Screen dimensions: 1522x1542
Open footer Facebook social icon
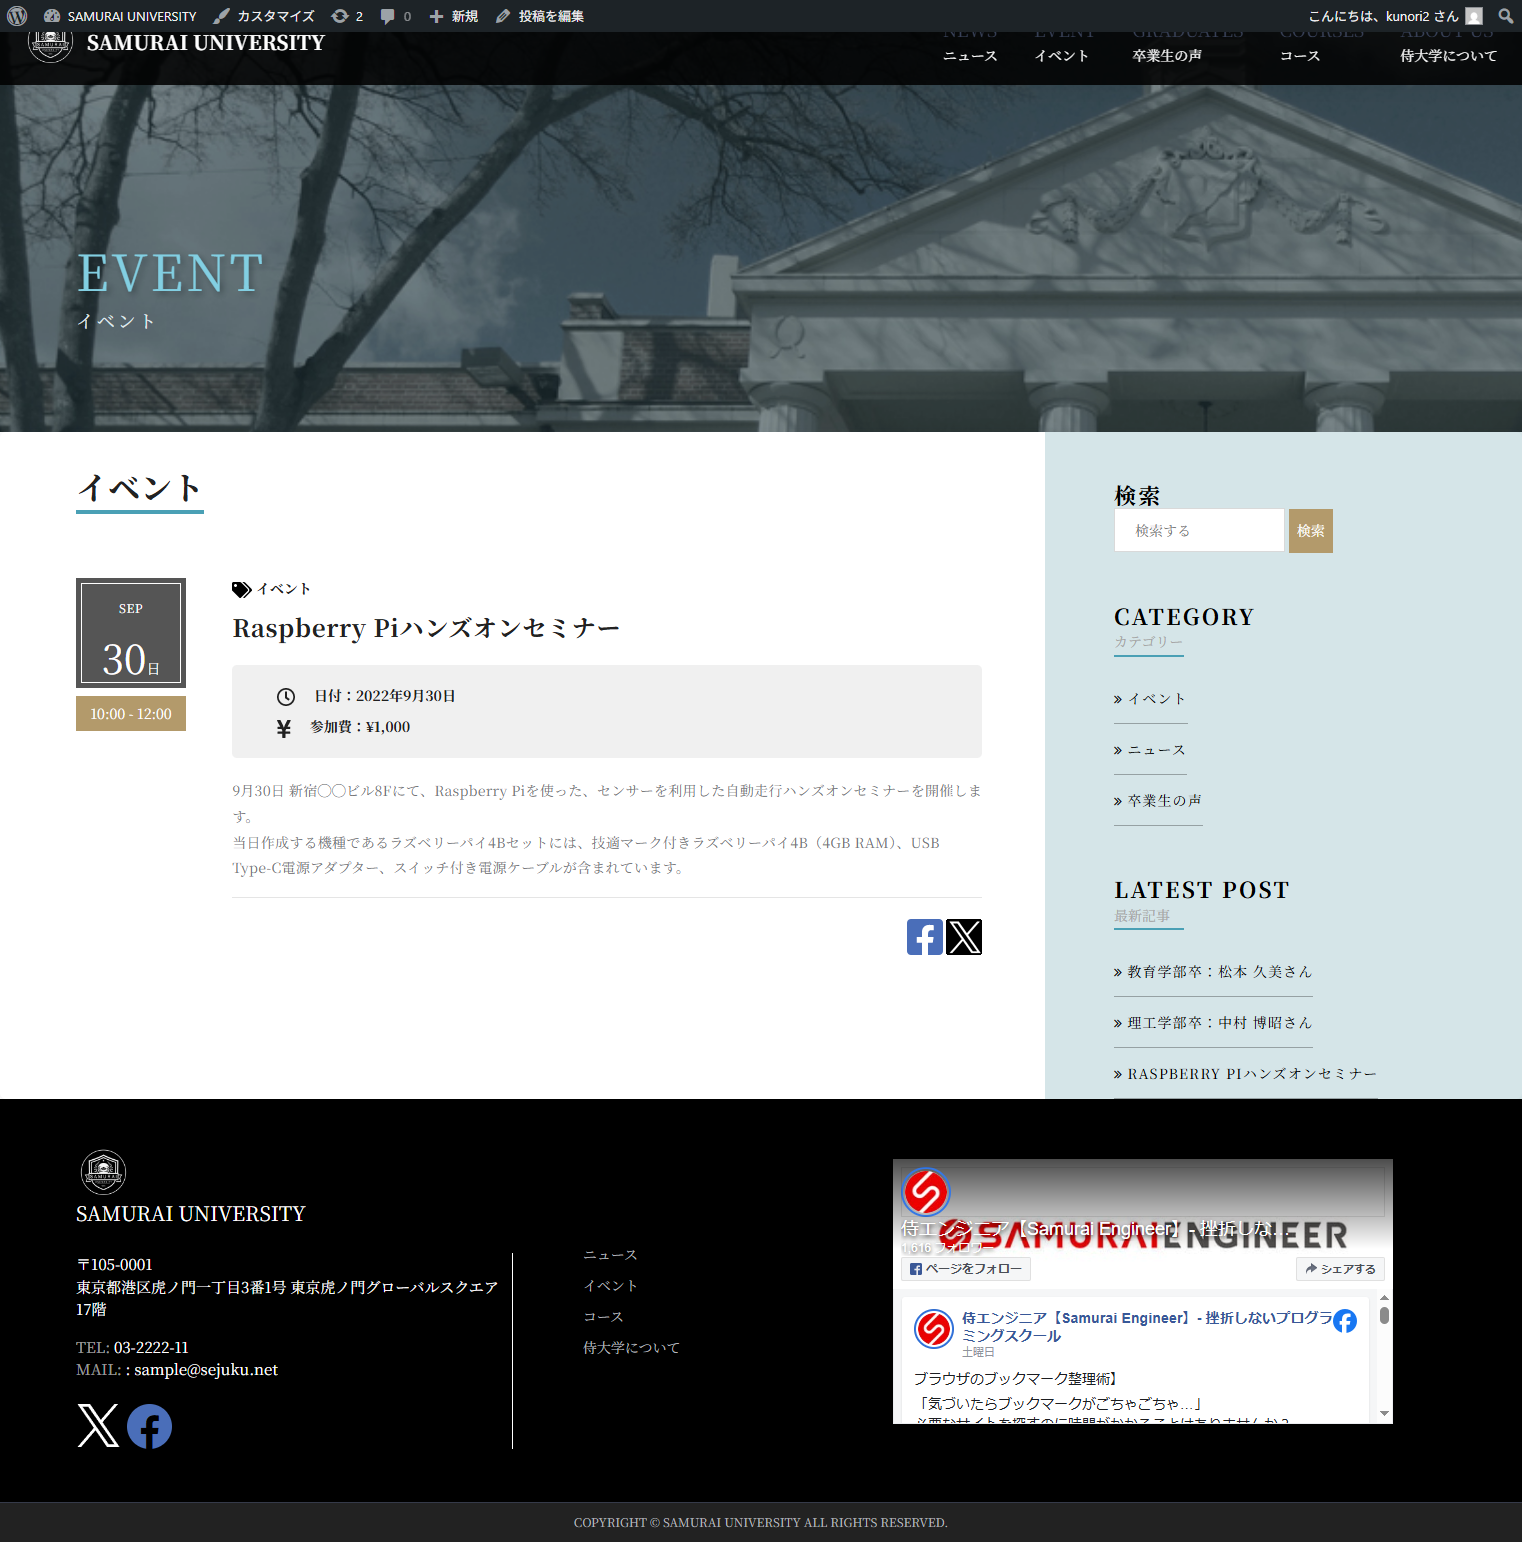tap(149, 1426)
